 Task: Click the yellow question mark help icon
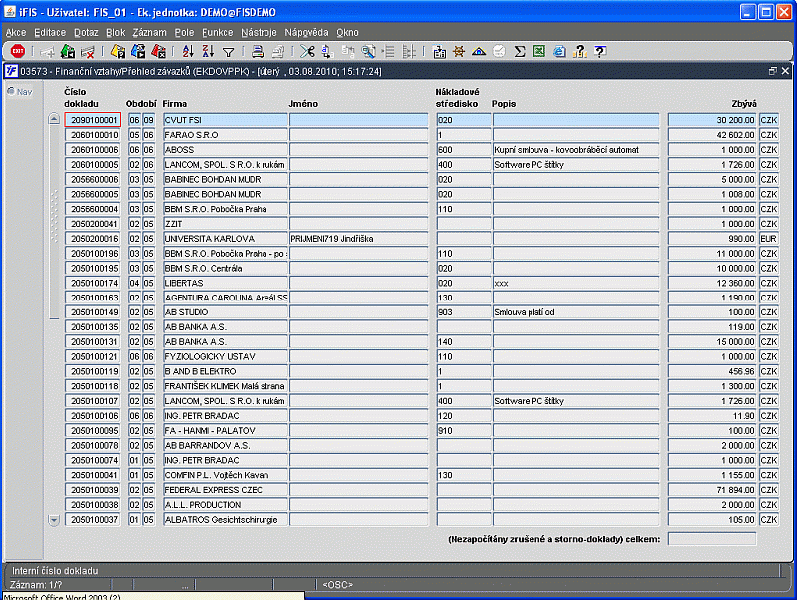coord(579,51)
